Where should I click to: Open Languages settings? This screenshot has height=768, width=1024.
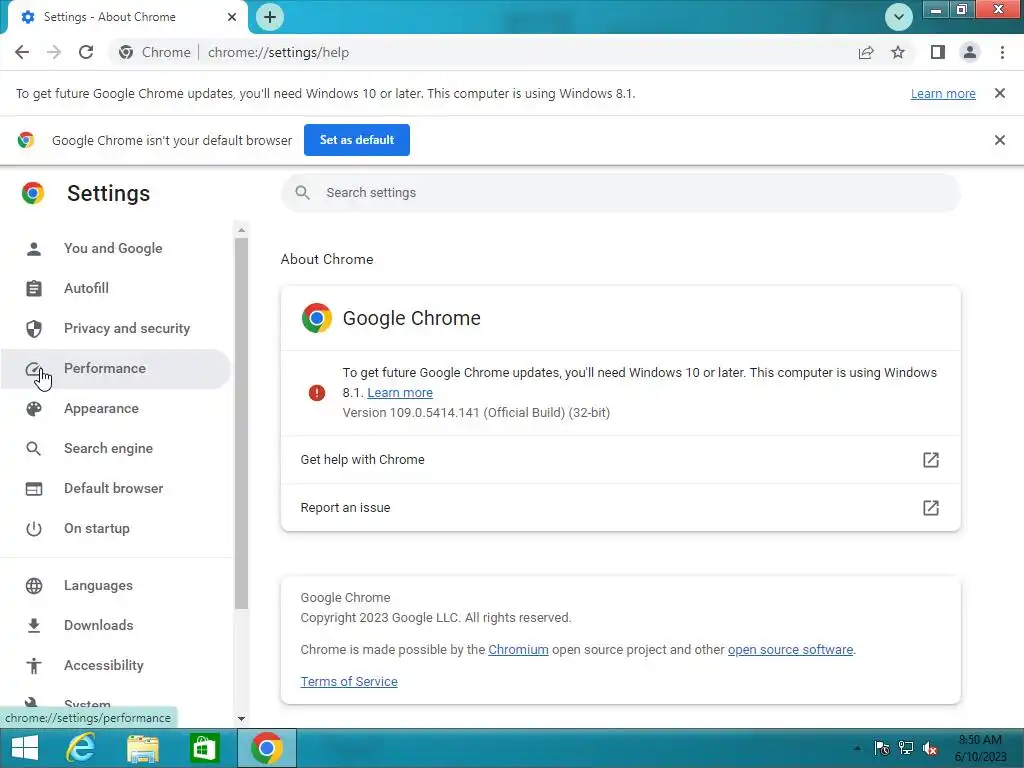pos(116,585)
